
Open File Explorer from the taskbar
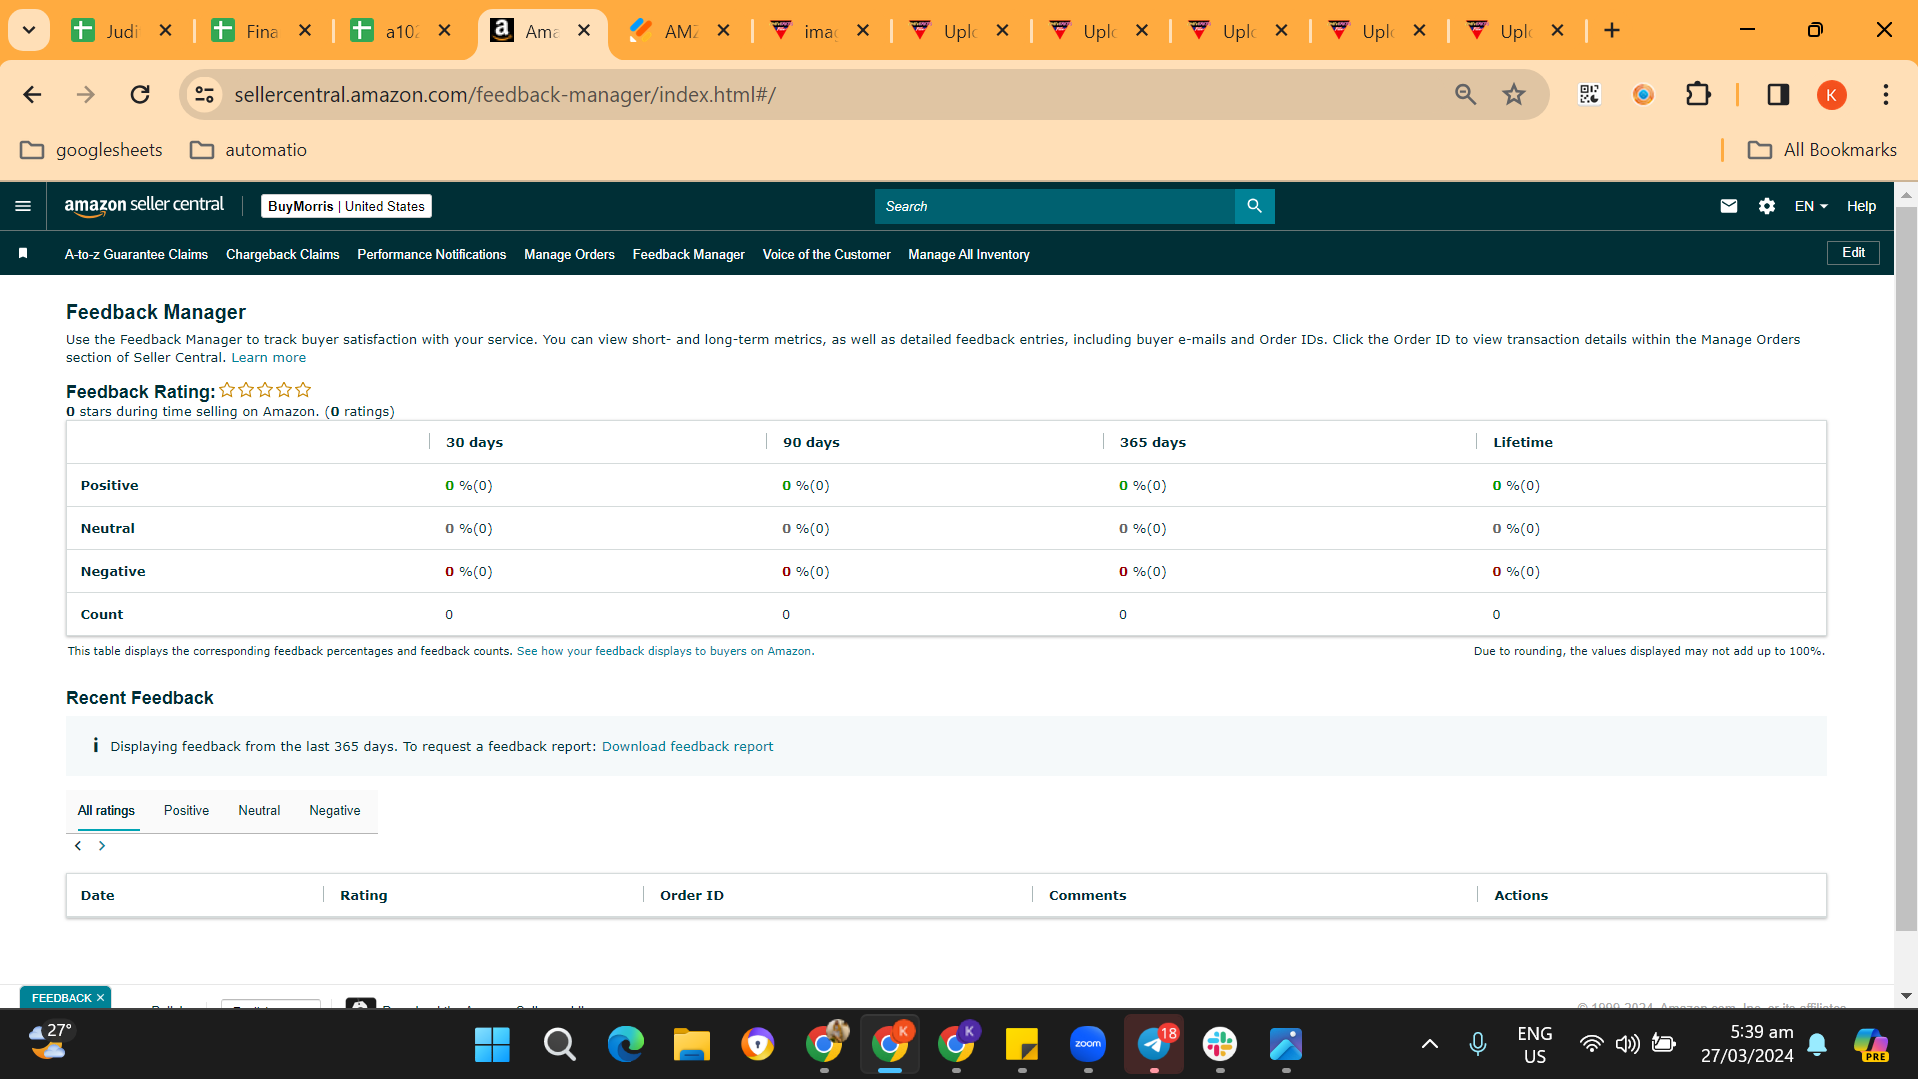coord(691,1045)
